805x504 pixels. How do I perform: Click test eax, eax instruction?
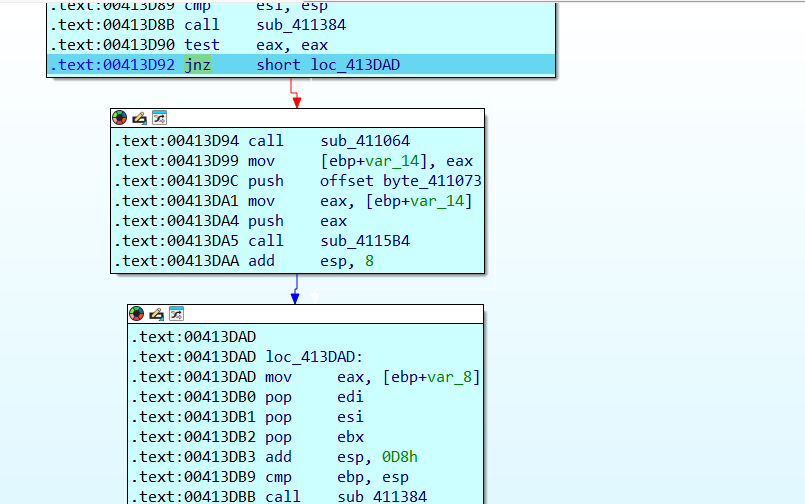256,45
